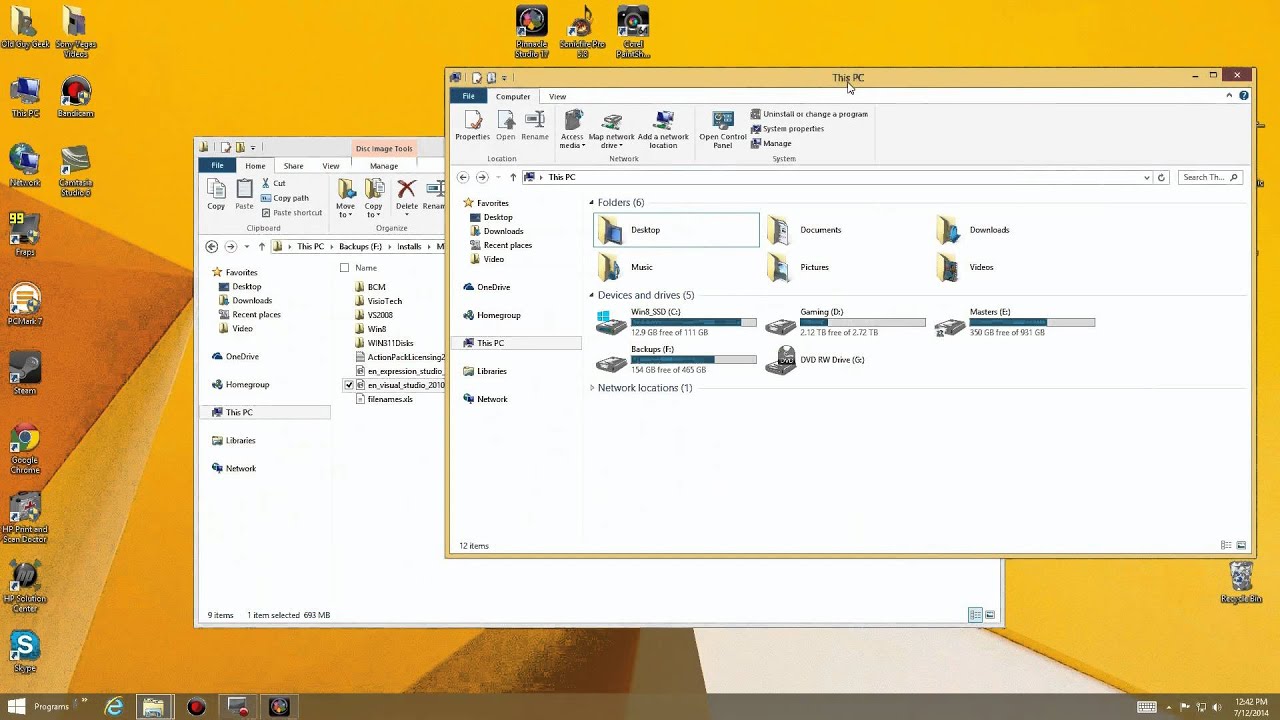
Task: Open Map network drive dropdown
Action: click(611, 130)
